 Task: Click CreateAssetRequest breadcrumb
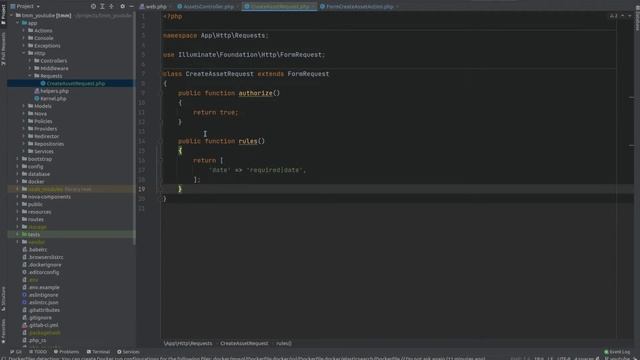[244, 343]
